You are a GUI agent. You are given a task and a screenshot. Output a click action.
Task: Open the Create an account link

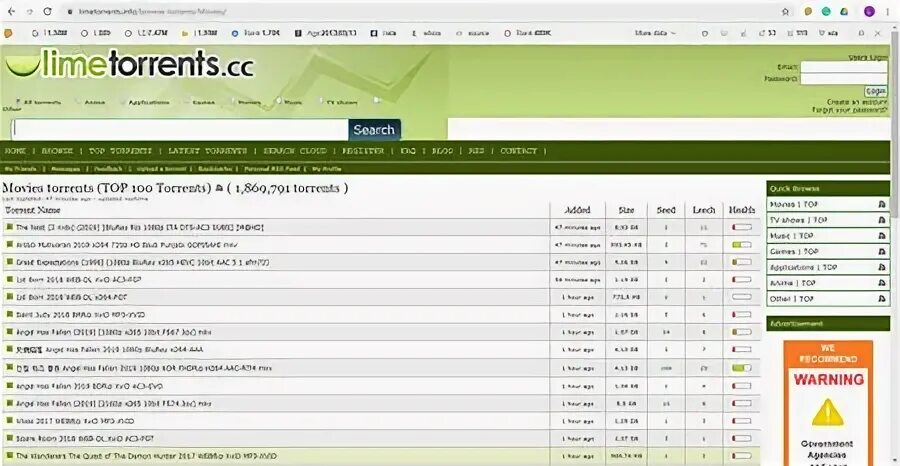coord(857,102)
